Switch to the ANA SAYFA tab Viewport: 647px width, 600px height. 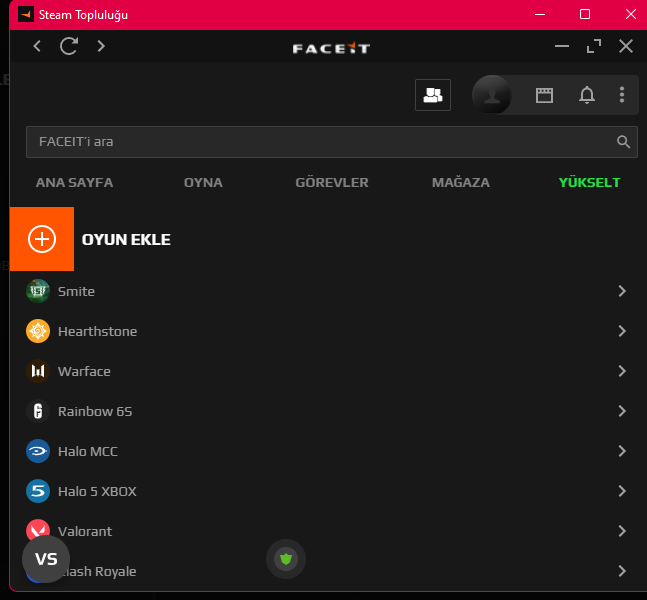(x=74, y=182)
